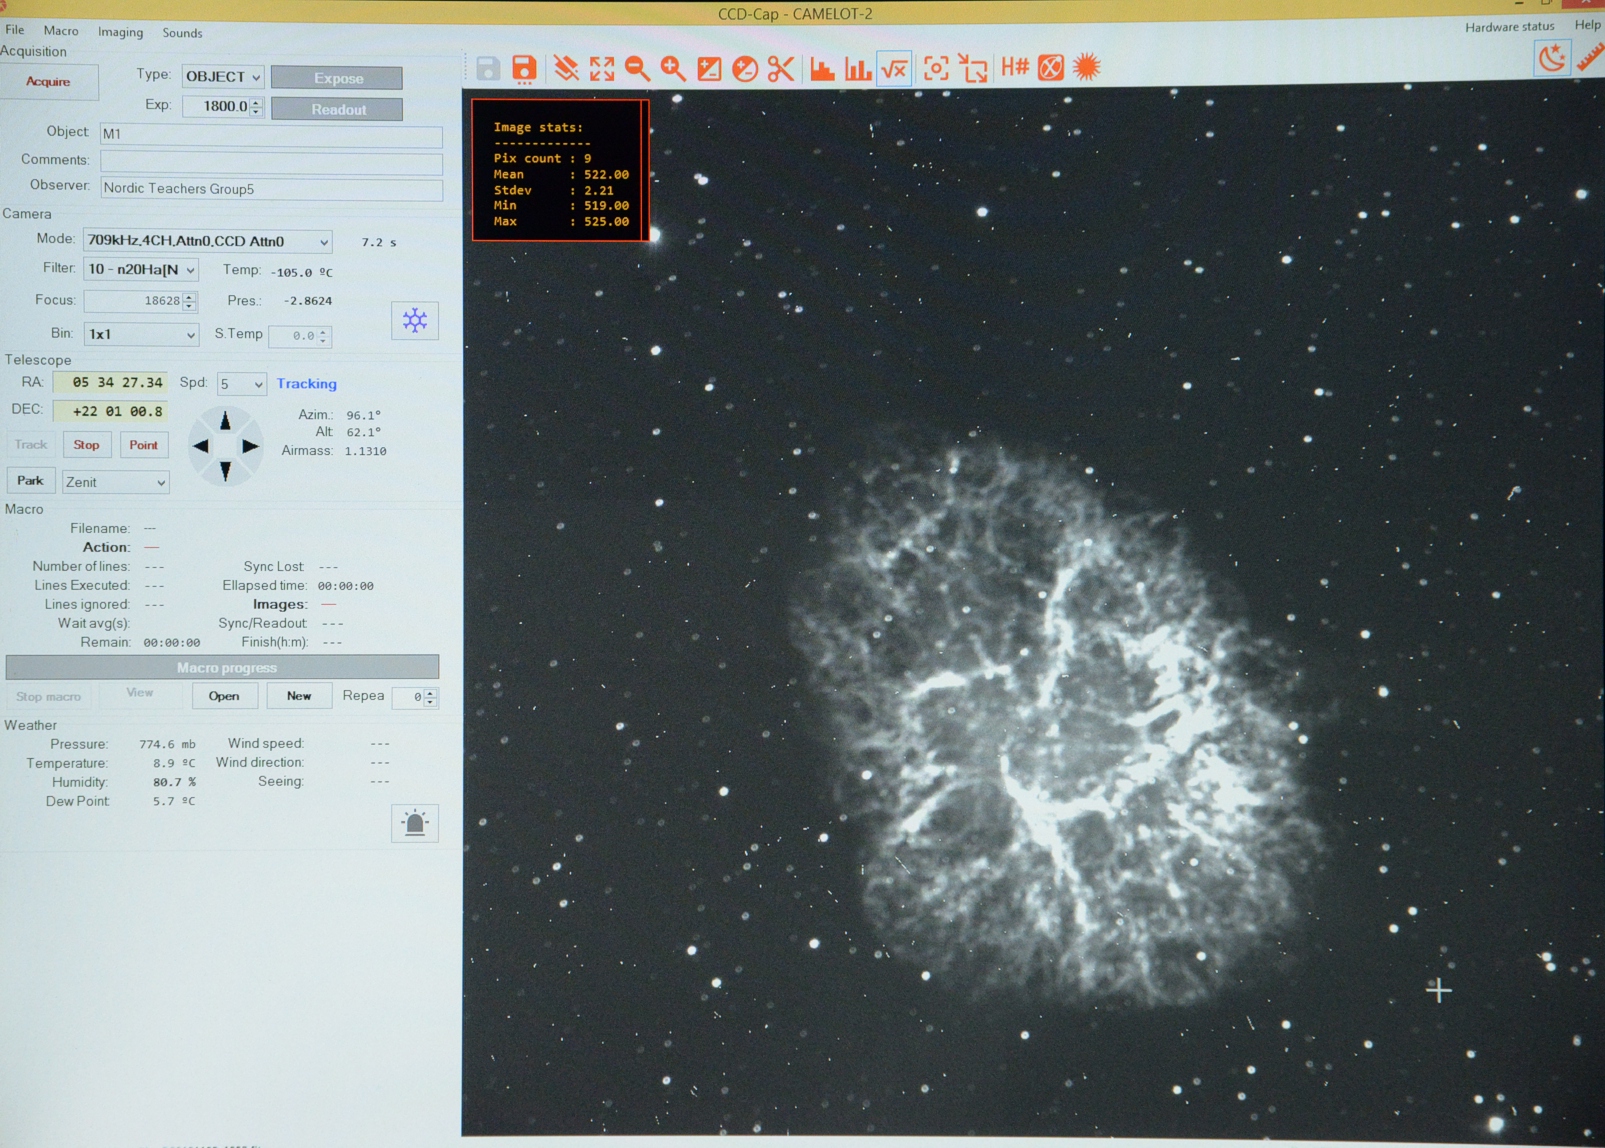Click the fit-to-window expand arrows icon
Image resolution: width=1605 pixels, height=1148 pixels.
coord(602,68)
